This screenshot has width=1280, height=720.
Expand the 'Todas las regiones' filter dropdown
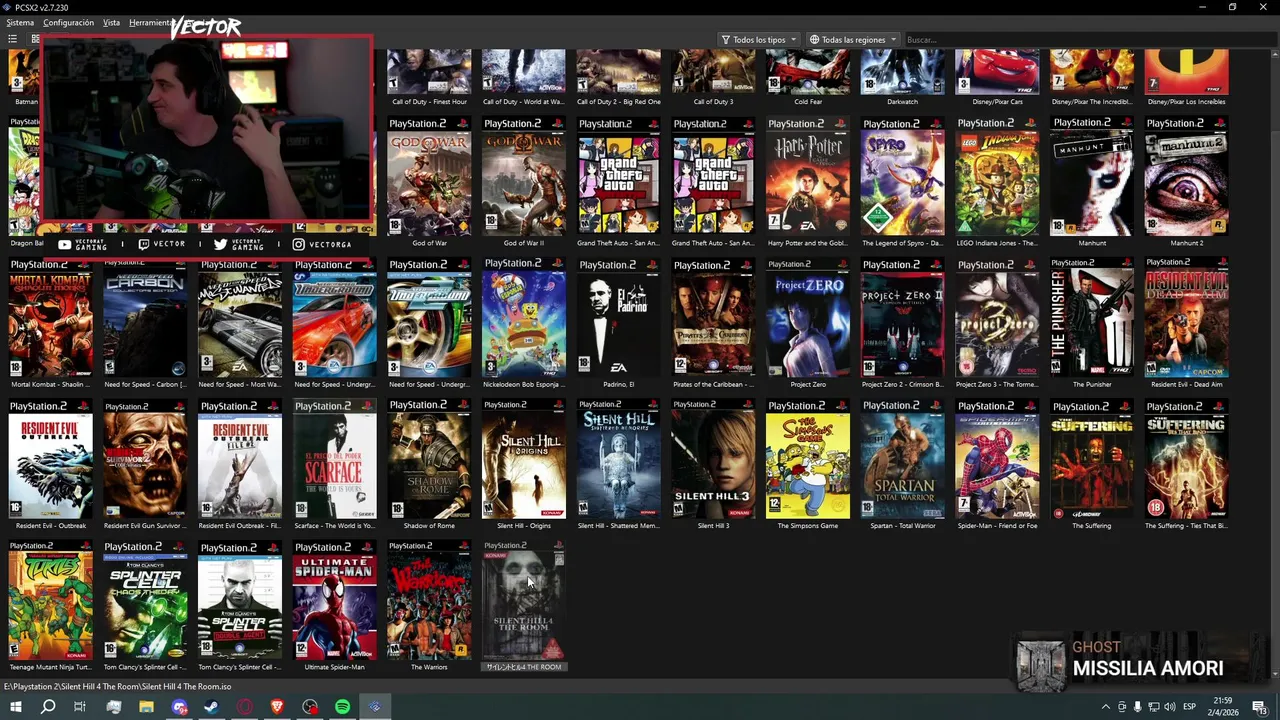click(x=853, y=40)
